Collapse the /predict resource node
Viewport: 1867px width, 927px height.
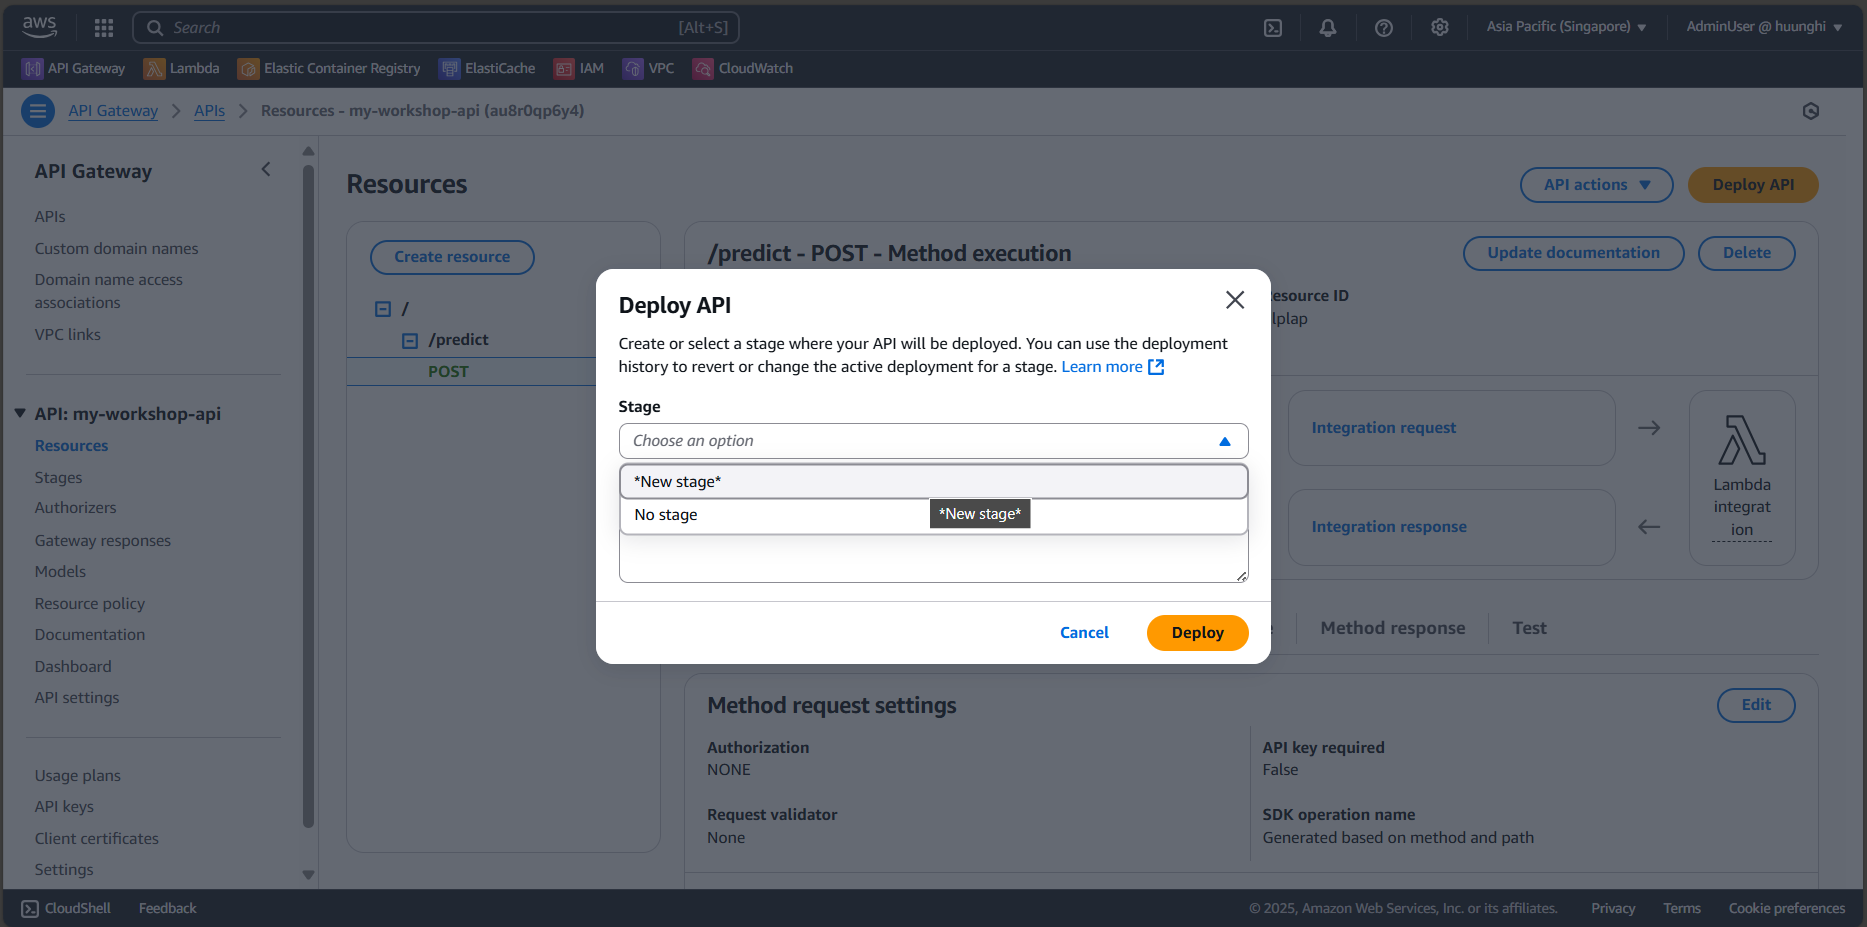tap(410, 341)
